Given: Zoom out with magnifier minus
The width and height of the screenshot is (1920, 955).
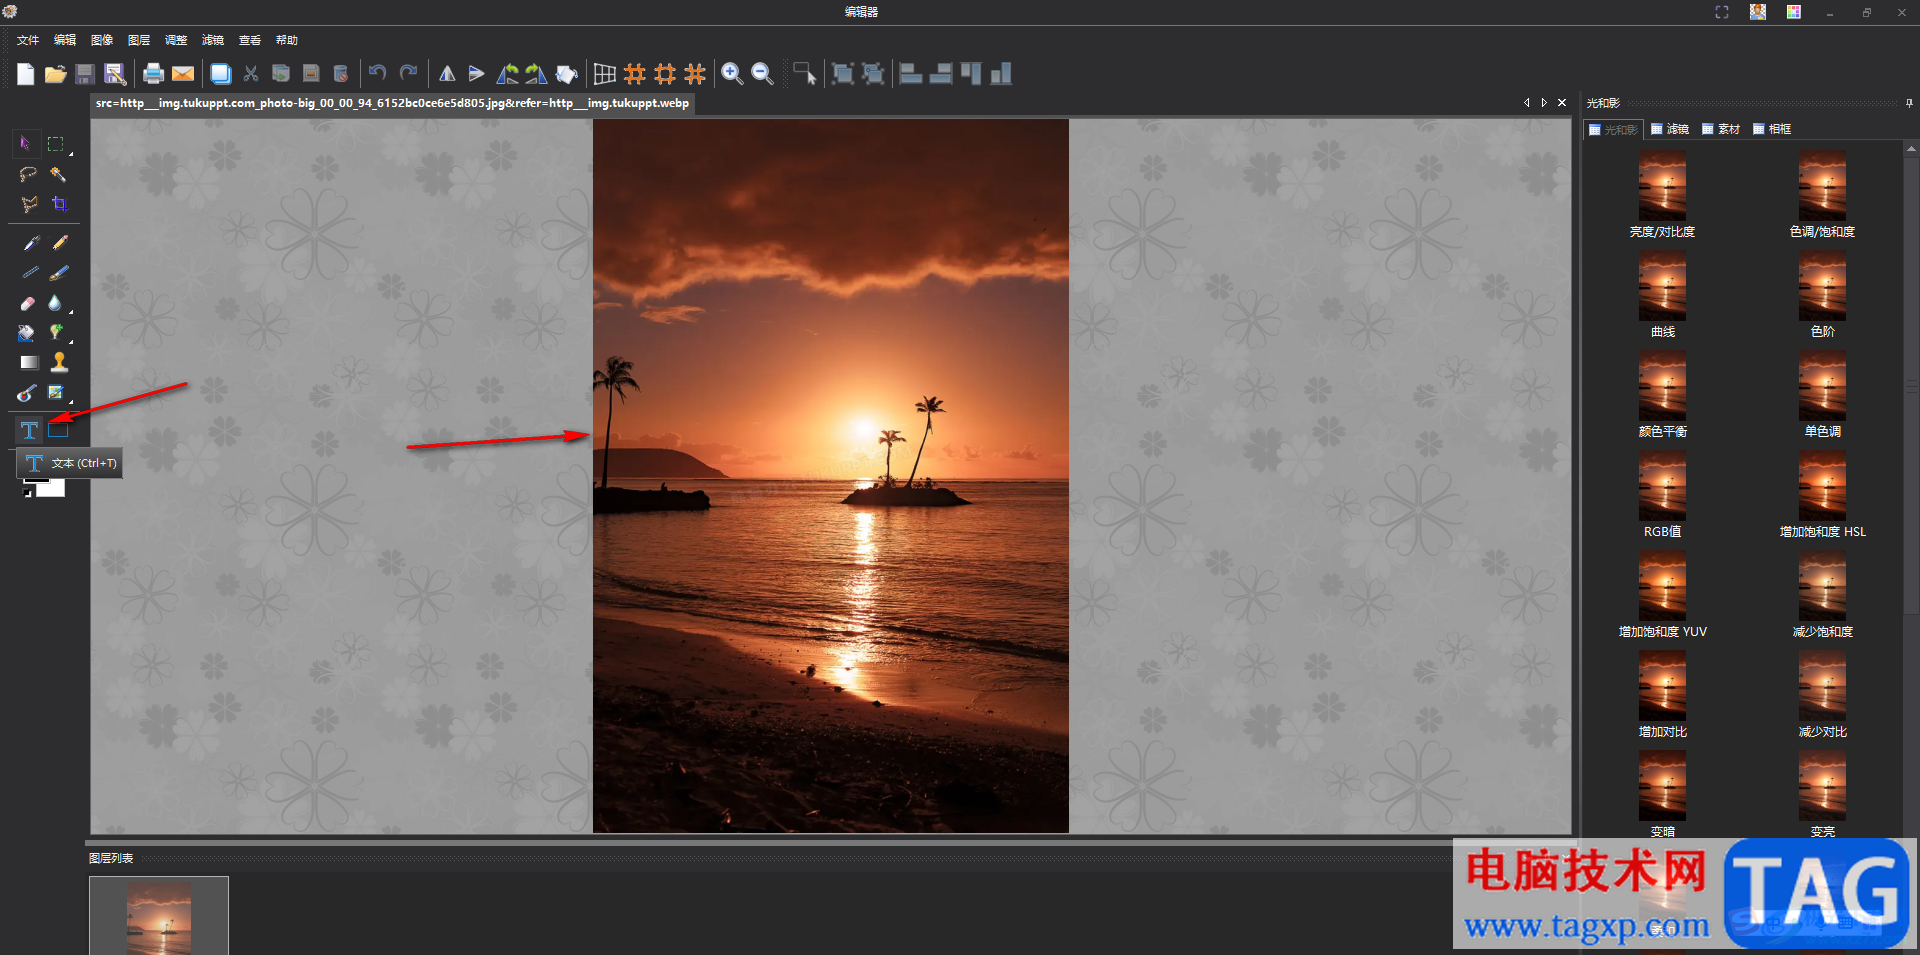Looking at the screenshot, I should pos(762,73).
